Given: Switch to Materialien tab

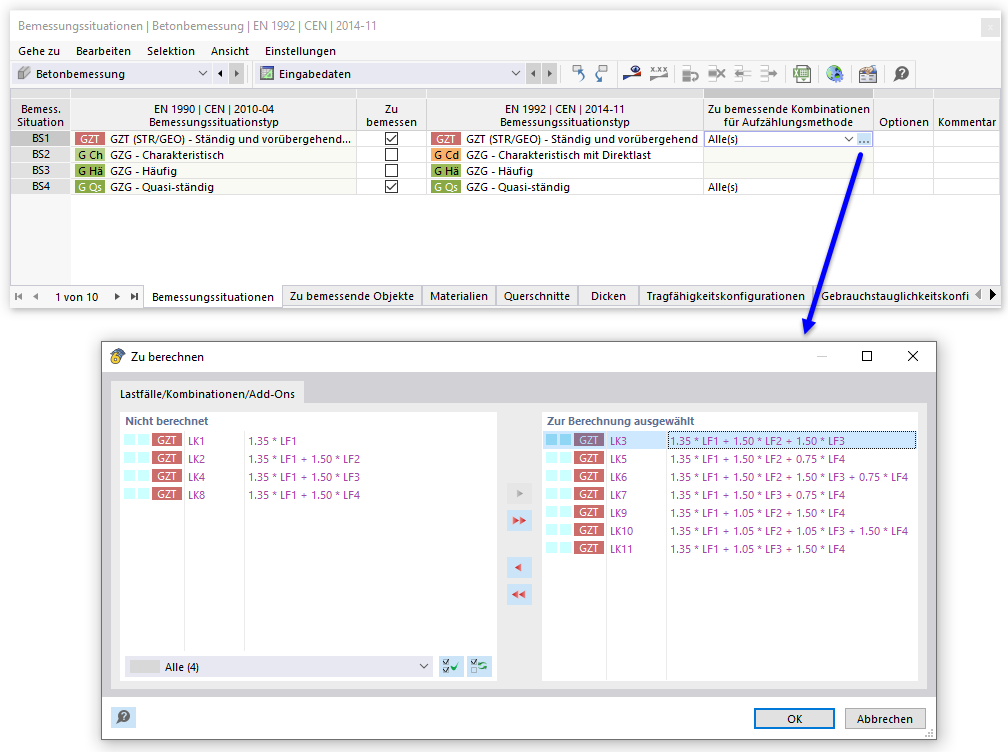Looking at the screenshot, I should (459, 296).
